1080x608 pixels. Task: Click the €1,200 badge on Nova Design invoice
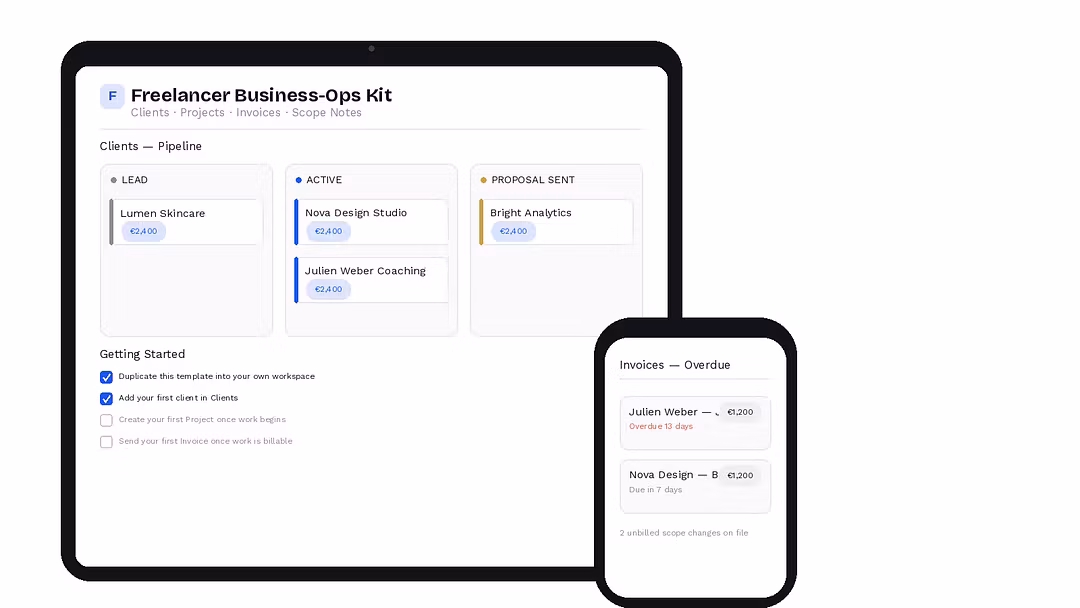tap(740, 475)
